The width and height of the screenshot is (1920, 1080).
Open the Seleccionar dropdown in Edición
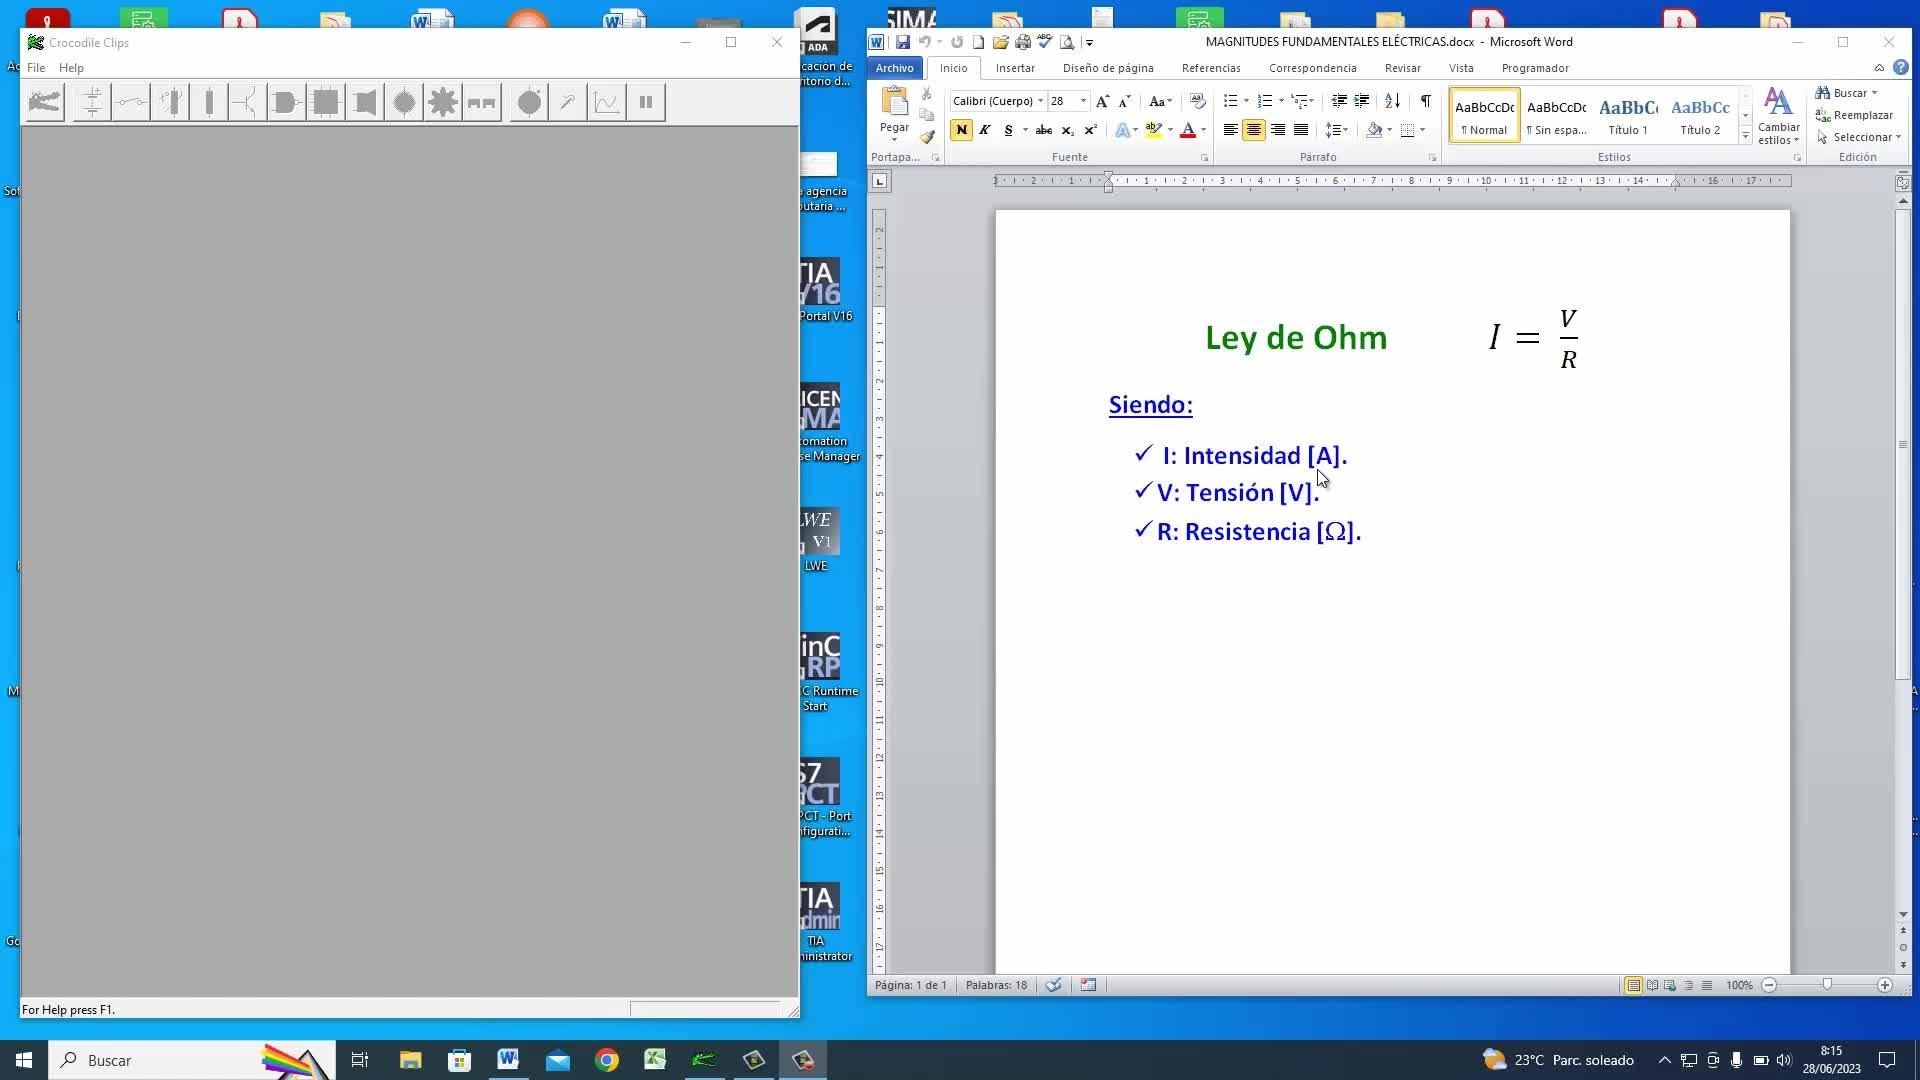[1861, 137]
